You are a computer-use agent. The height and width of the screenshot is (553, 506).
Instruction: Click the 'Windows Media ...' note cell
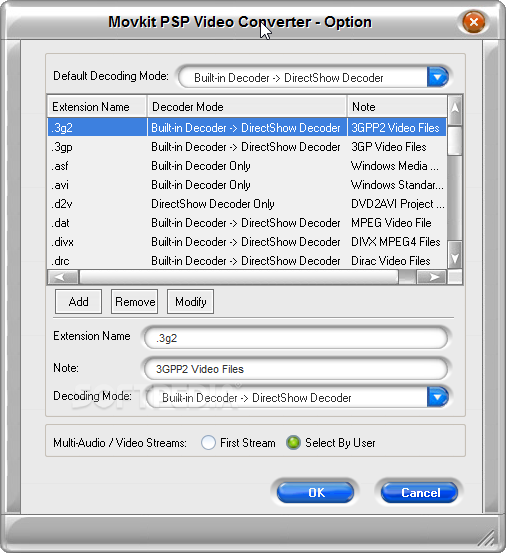point(395,166)
